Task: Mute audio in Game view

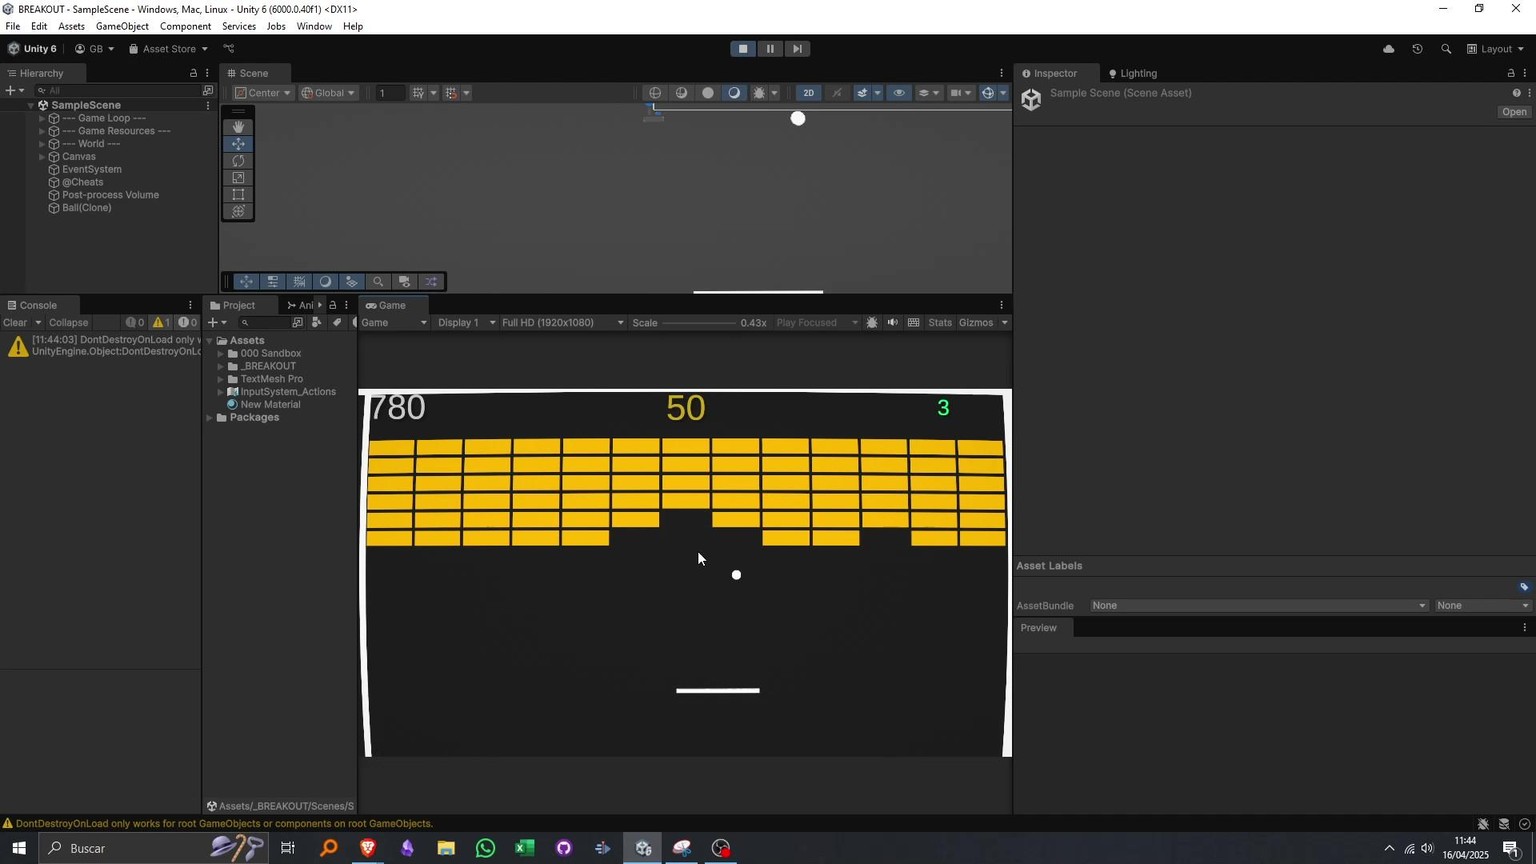Action: pos(893,323)
